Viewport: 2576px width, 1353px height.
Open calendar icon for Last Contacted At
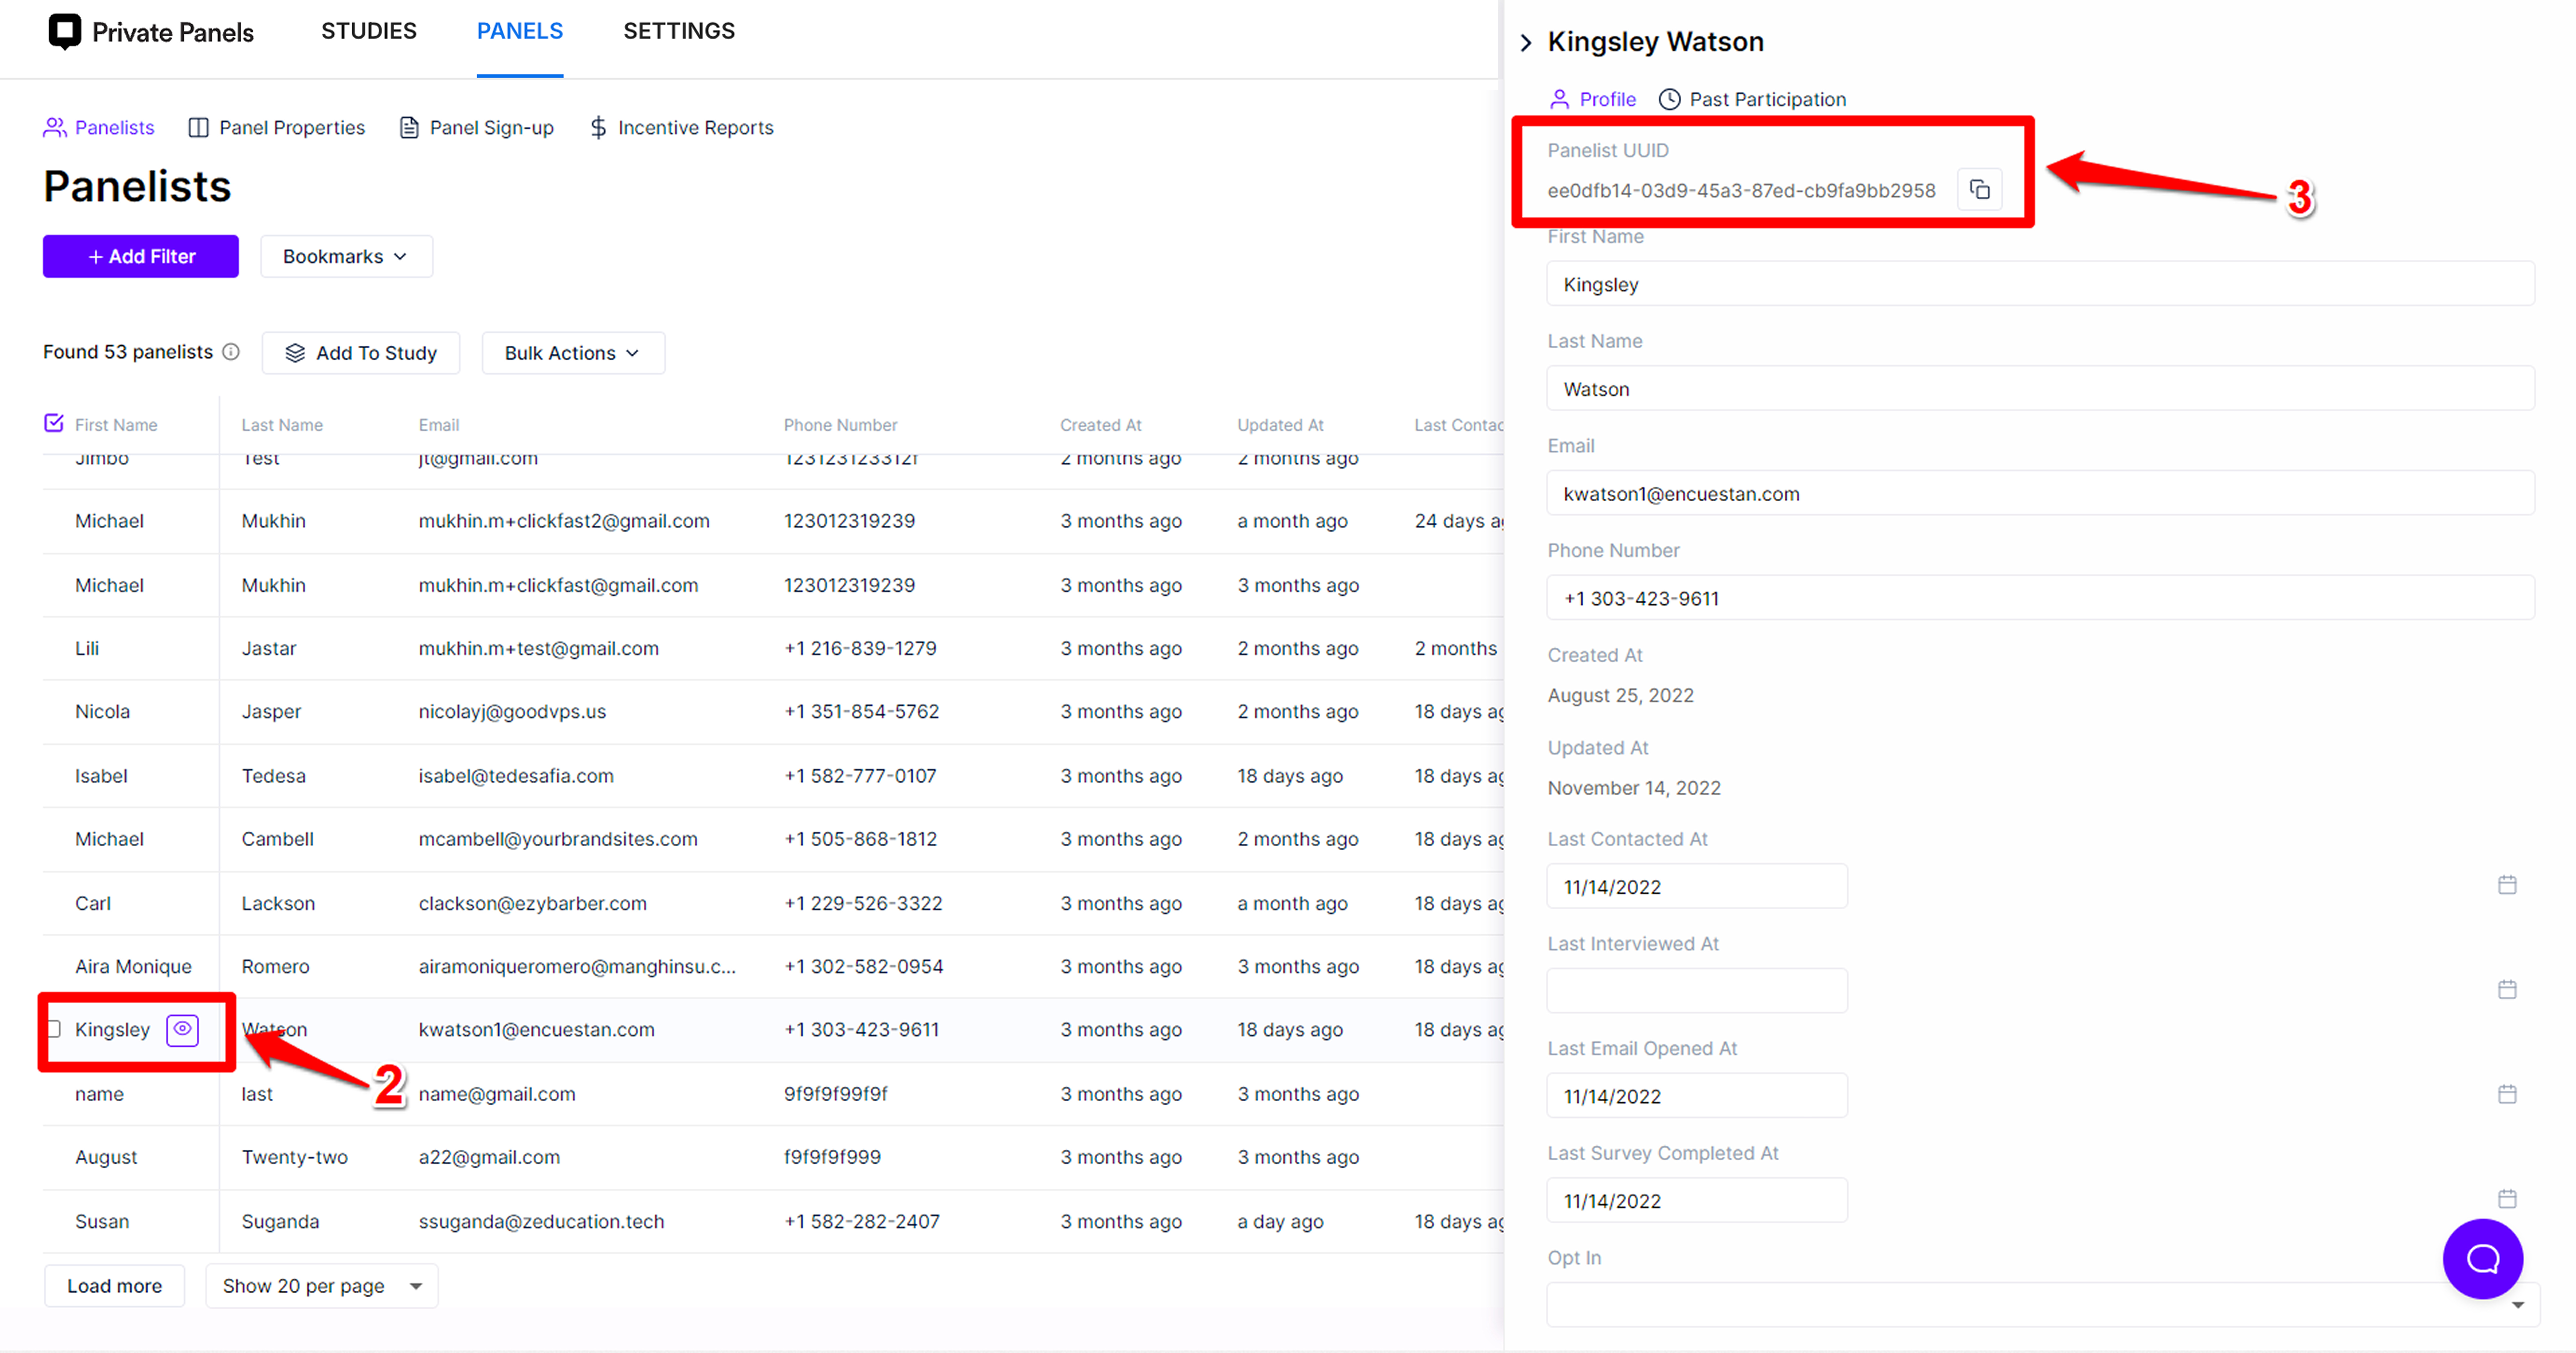point(2507,885)
